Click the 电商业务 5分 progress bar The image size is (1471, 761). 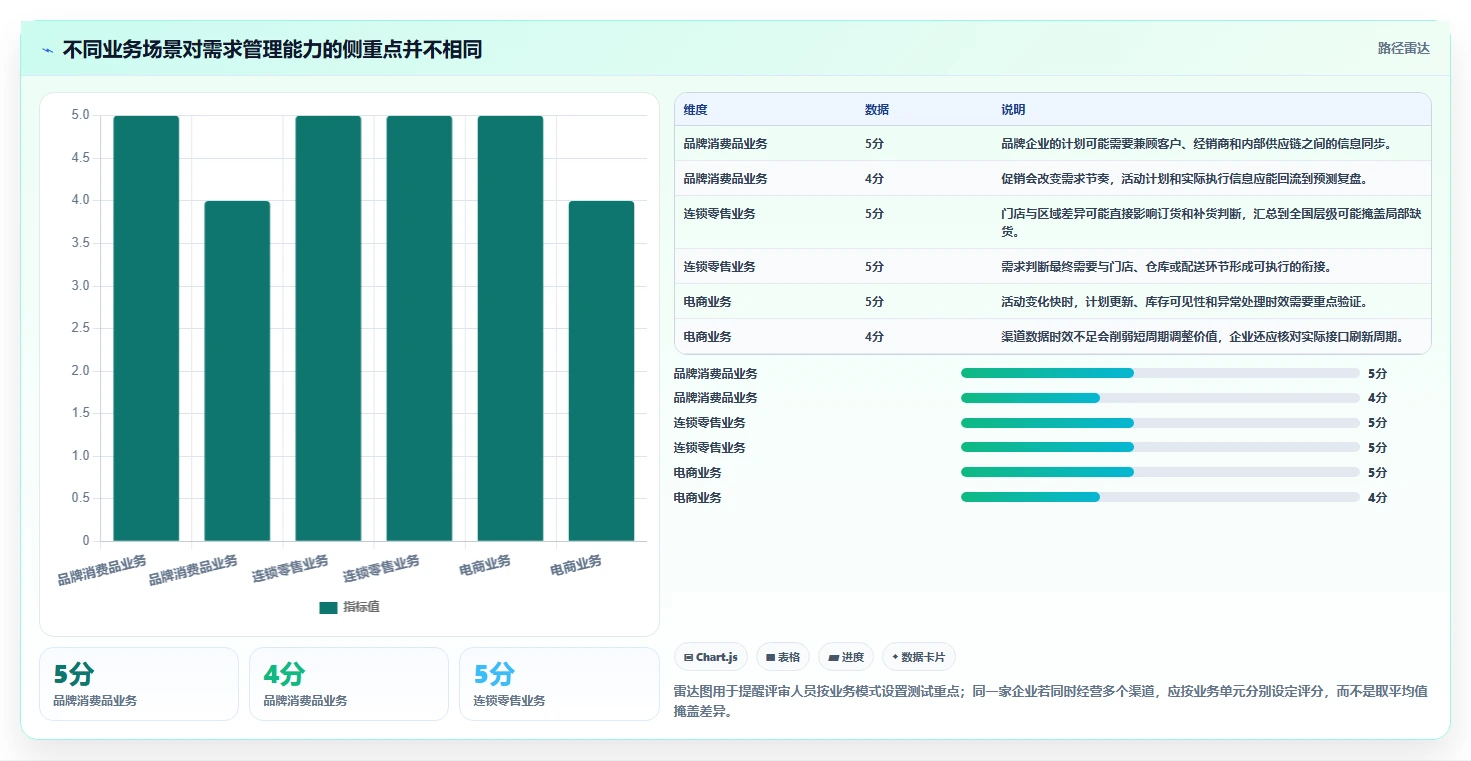(x=1160, y=472)
